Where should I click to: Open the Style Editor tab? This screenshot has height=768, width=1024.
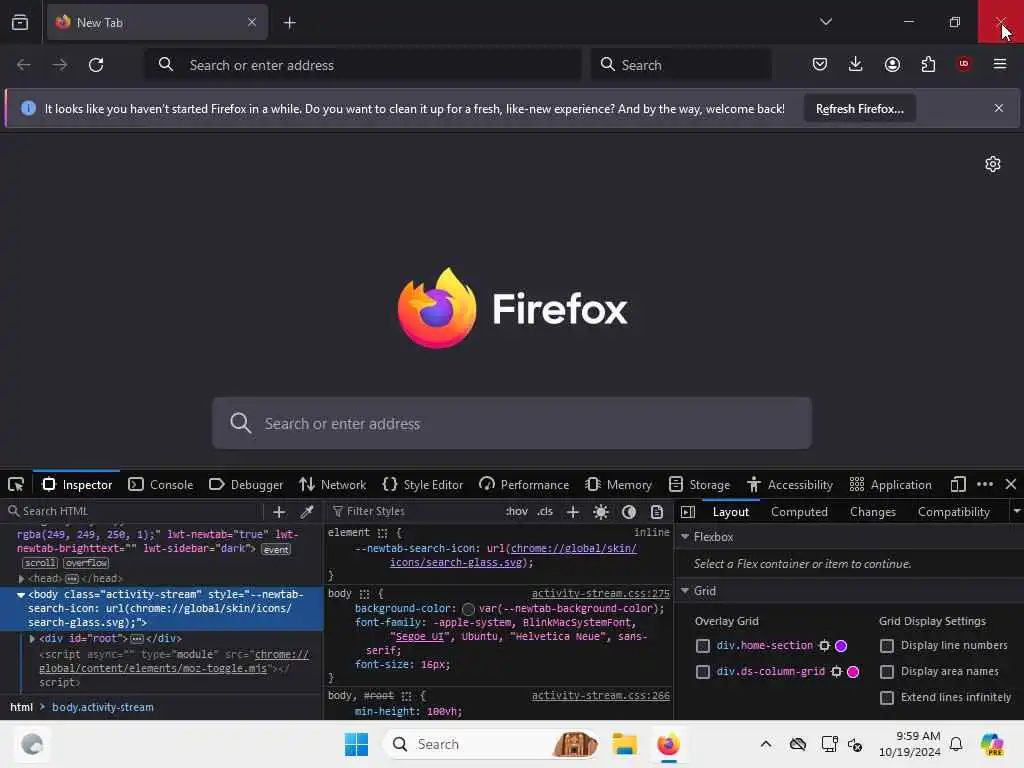423,485
